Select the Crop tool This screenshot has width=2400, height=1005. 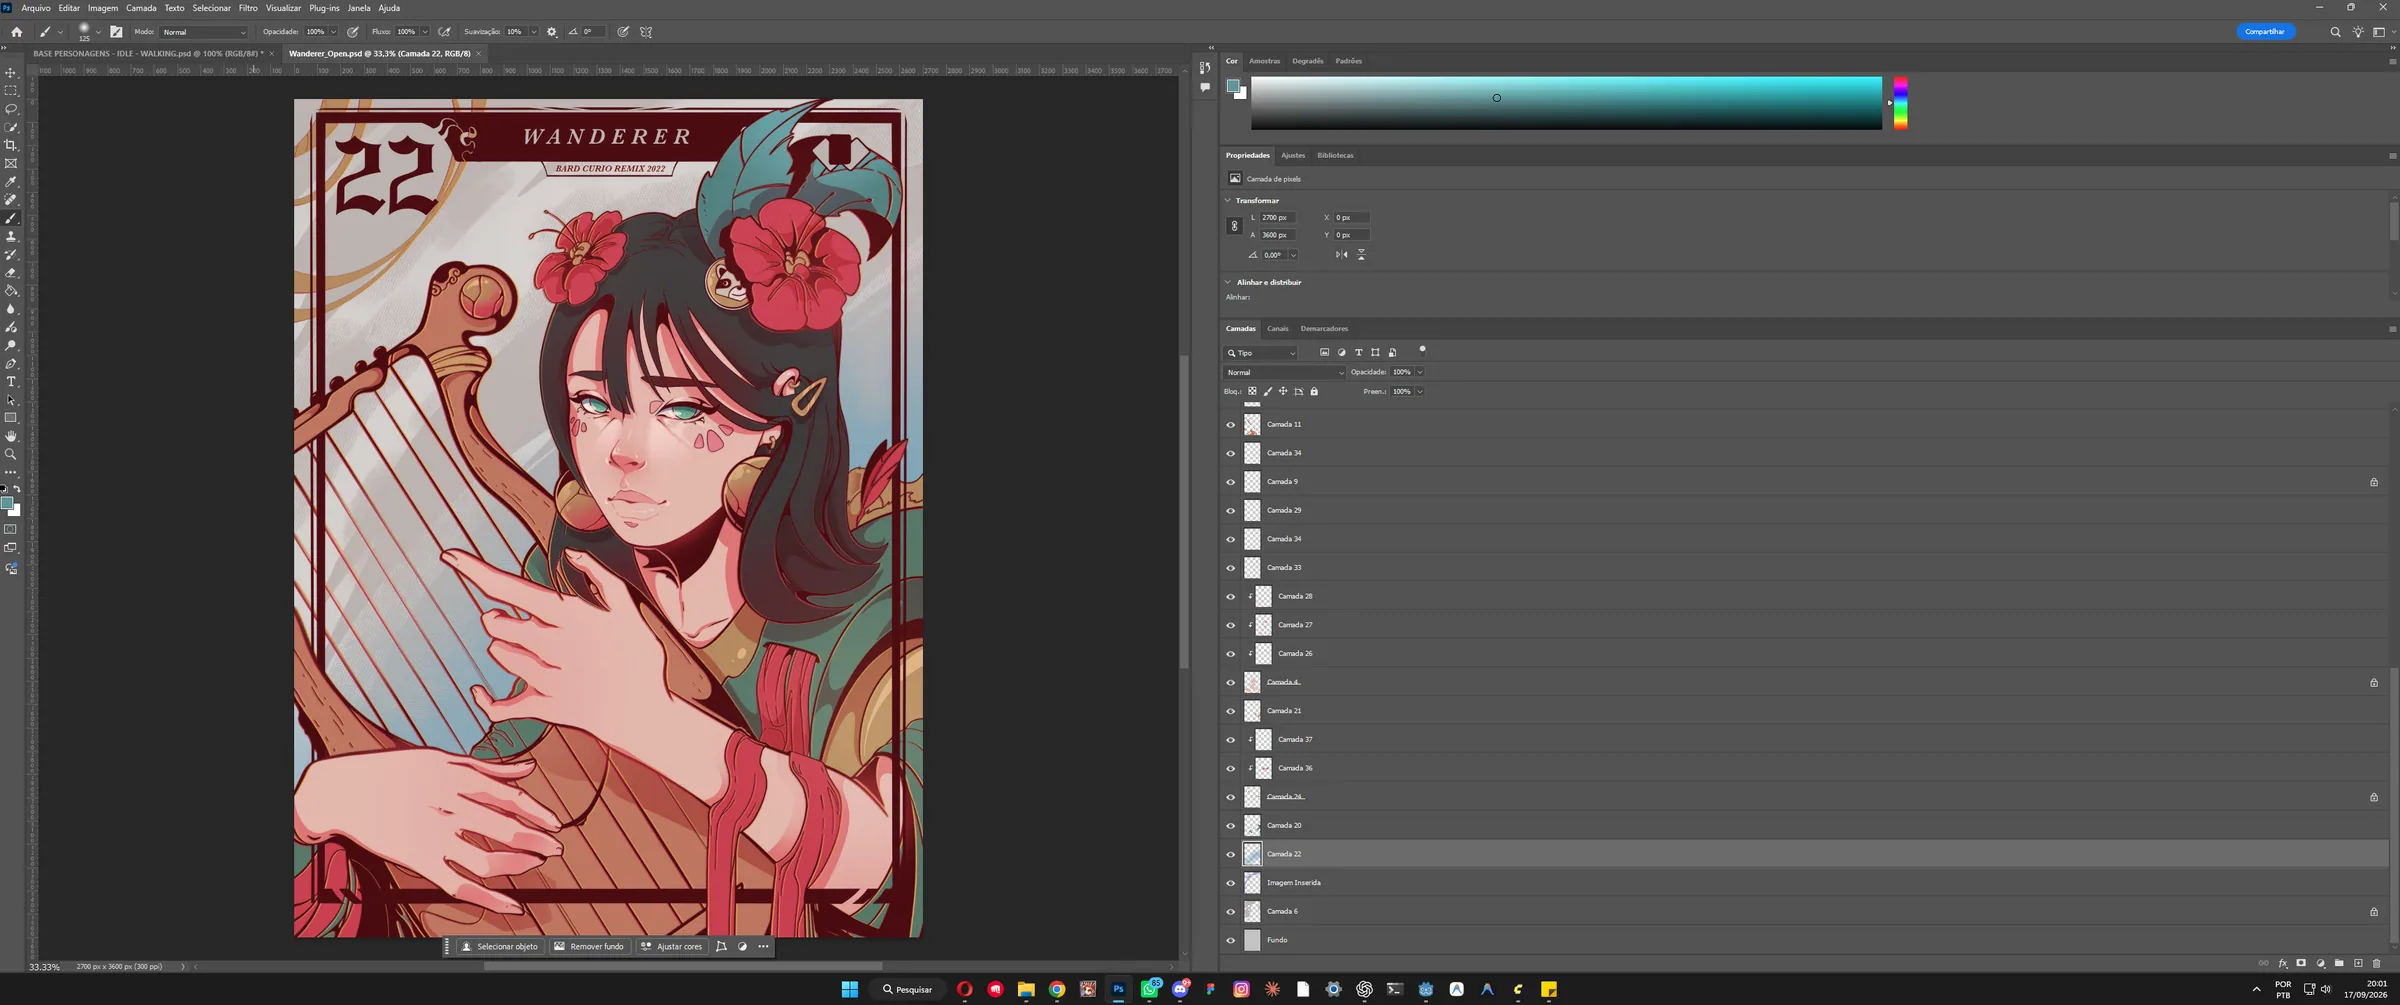point(11,145)
